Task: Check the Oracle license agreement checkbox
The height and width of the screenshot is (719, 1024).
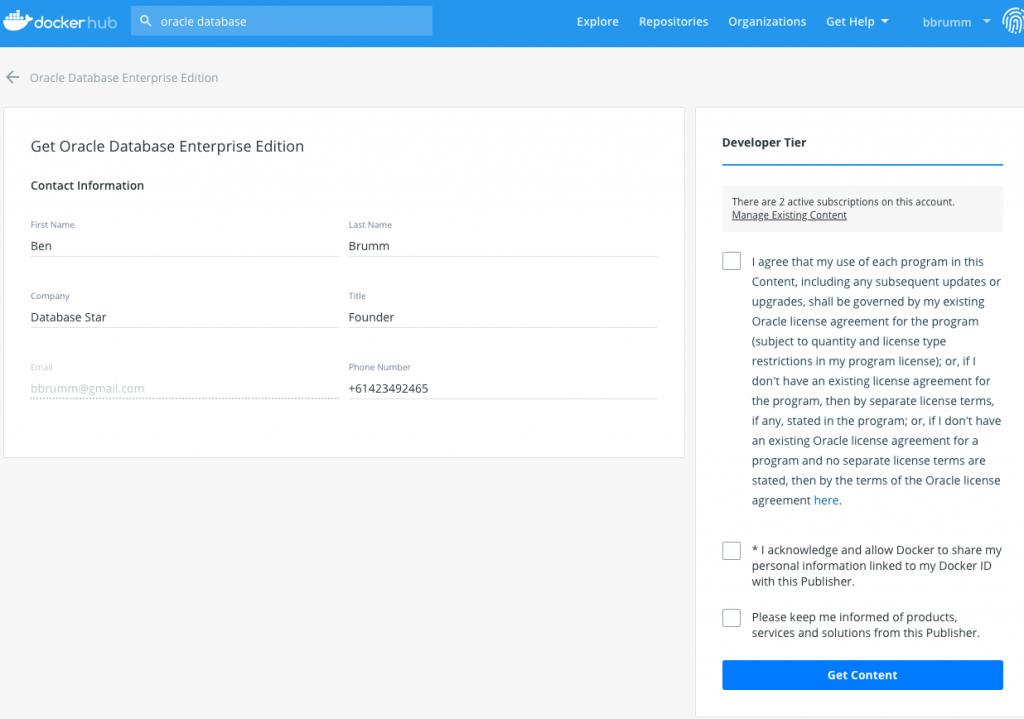Action: (x=731, y=262)
